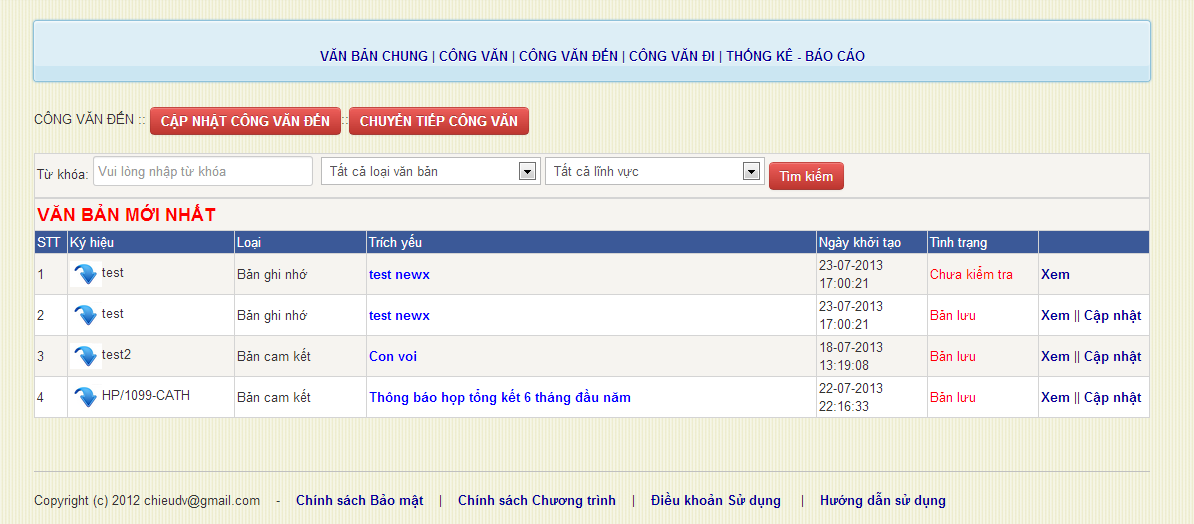The width and height of the screenshot is (1194, 524).
Task: Click Cập nhật for the test2 row
Action: click(x=1112, y=357)
